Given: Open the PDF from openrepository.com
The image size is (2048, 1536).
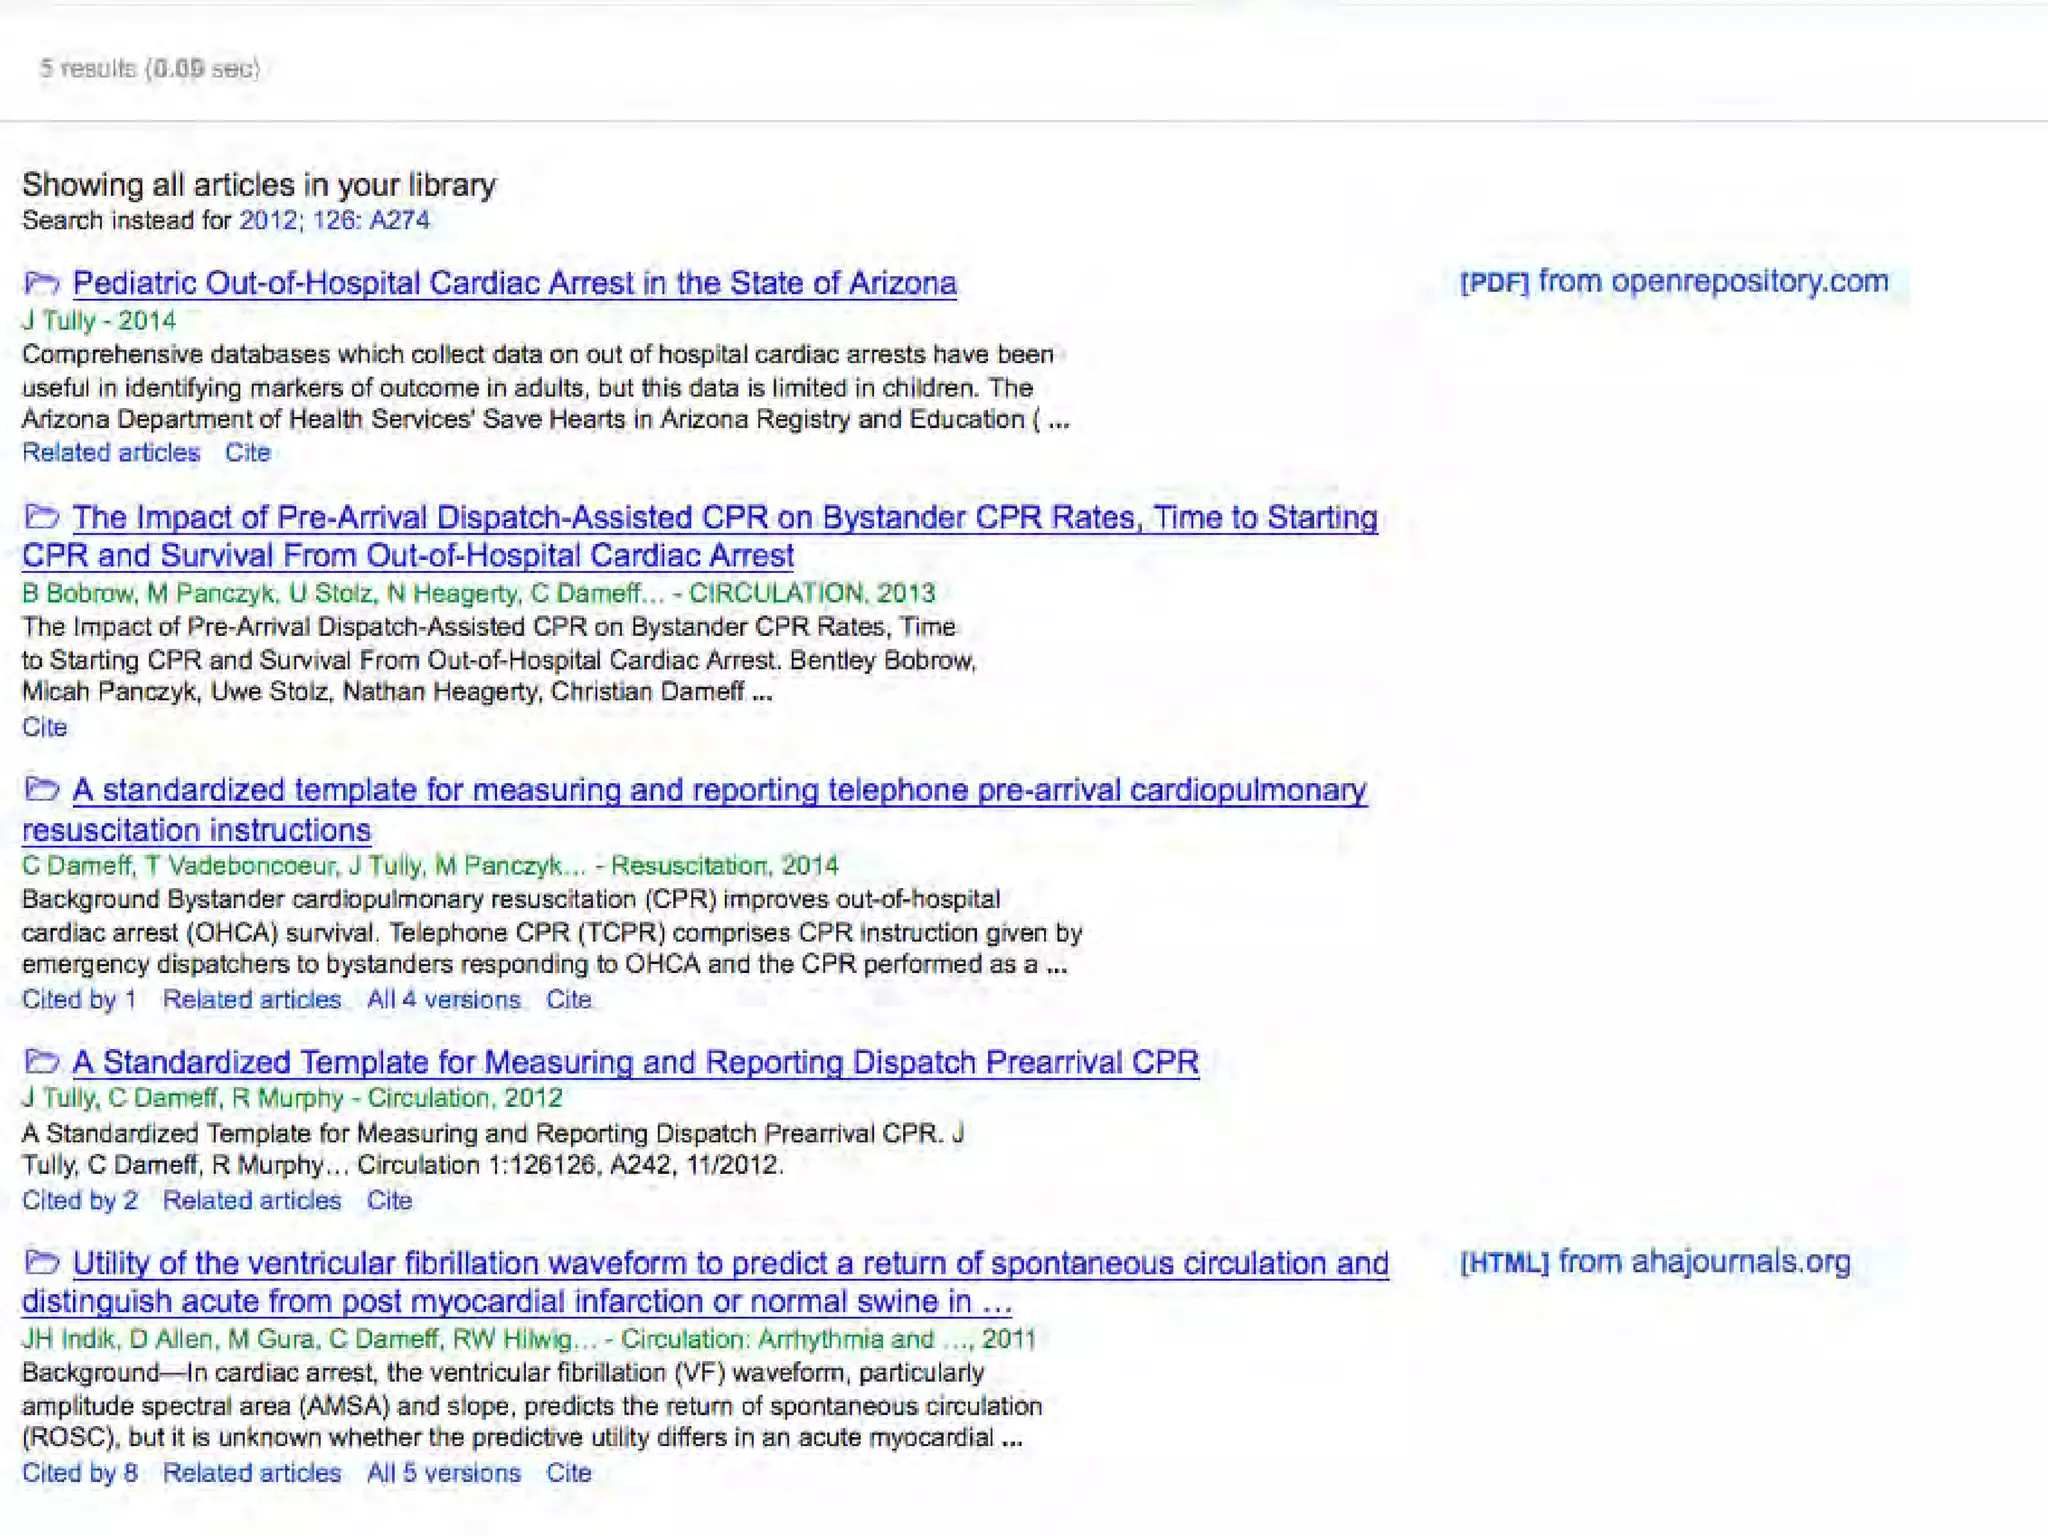Looking at the screenshot, I should pos(1673,282).
